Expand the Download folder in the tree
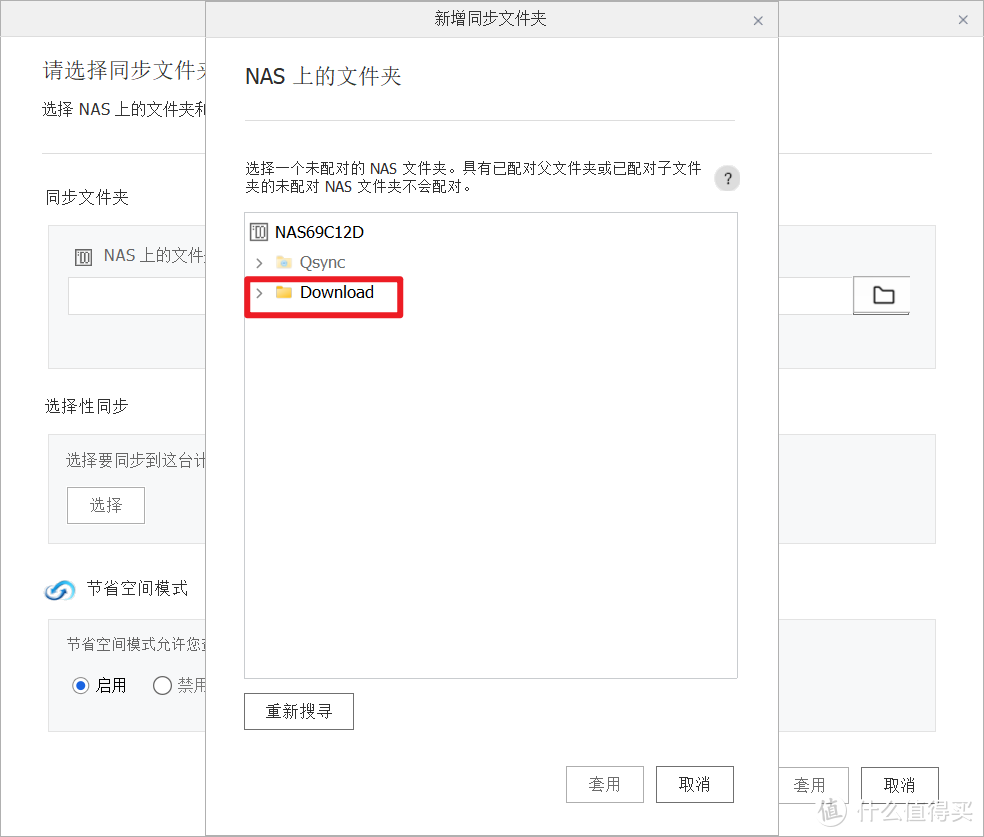 (x=260, y=292)
